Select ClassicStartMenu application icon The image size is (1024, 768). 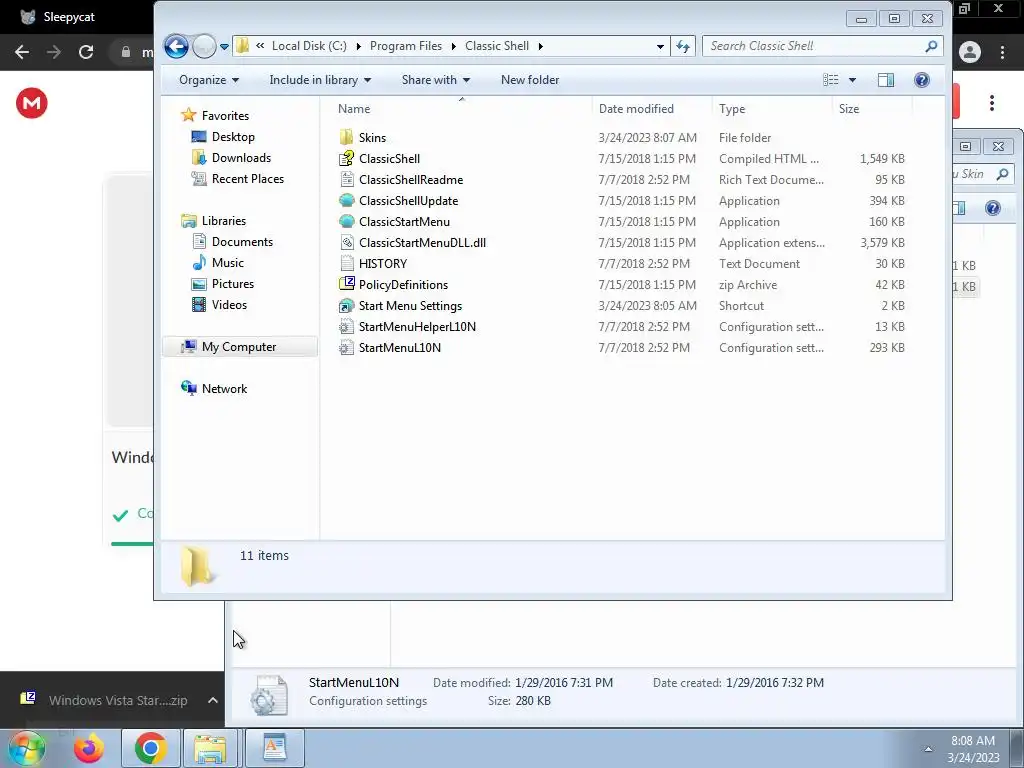click(x=346, y=221)
